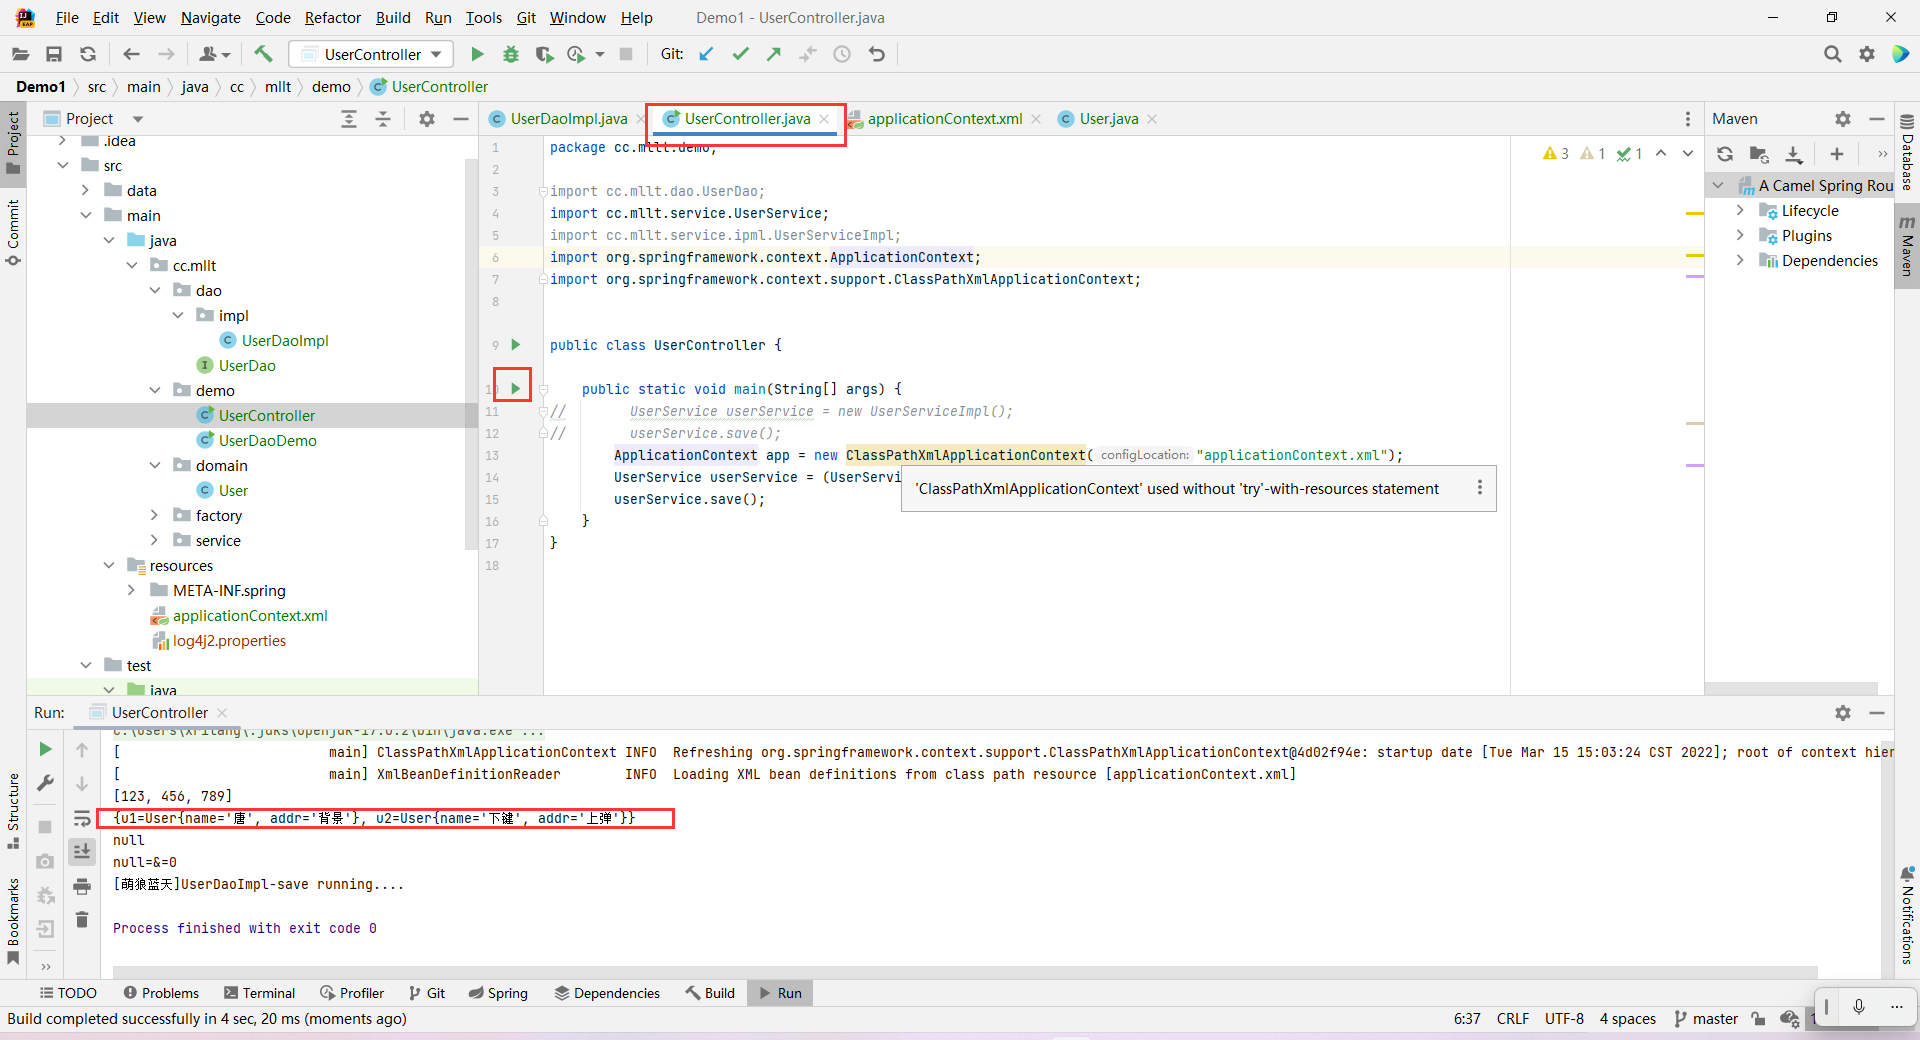The width and height of the screenshot is (1920, 1040).
Task: Click the Build project hammer icon
Action: (263, 54)
